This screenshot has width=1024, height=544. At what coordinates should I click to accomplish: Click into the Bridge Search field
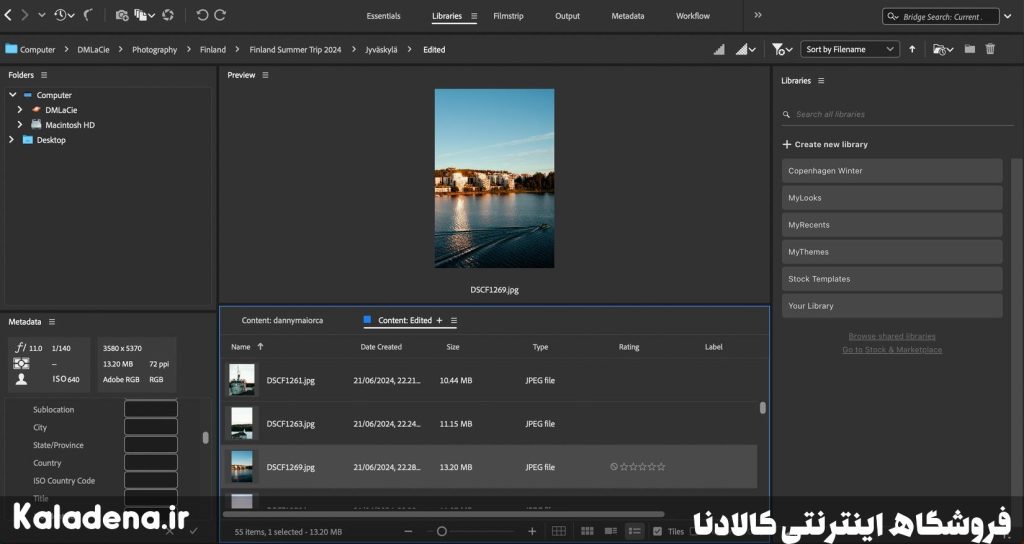coord(940,16)
